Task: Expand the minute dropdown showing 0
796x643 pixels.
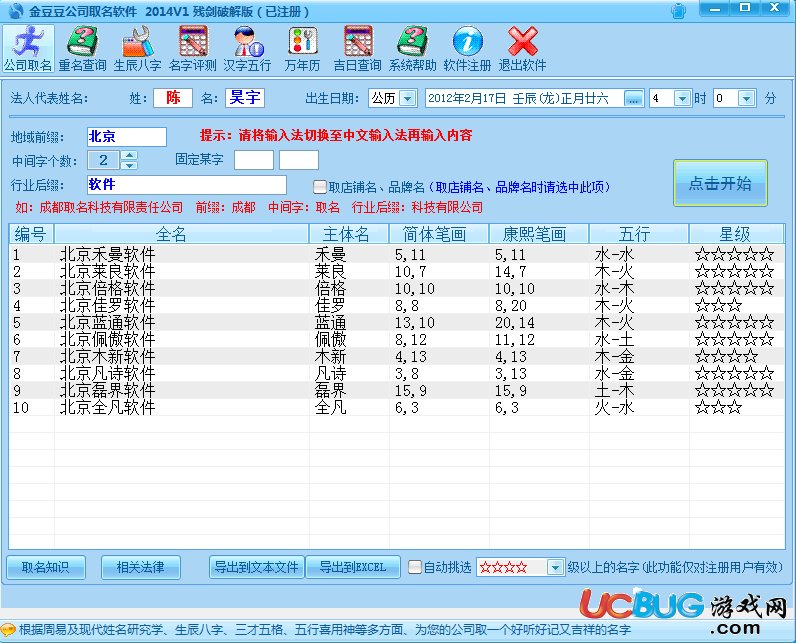Action: pyautogui.click(x=746, y=98)
